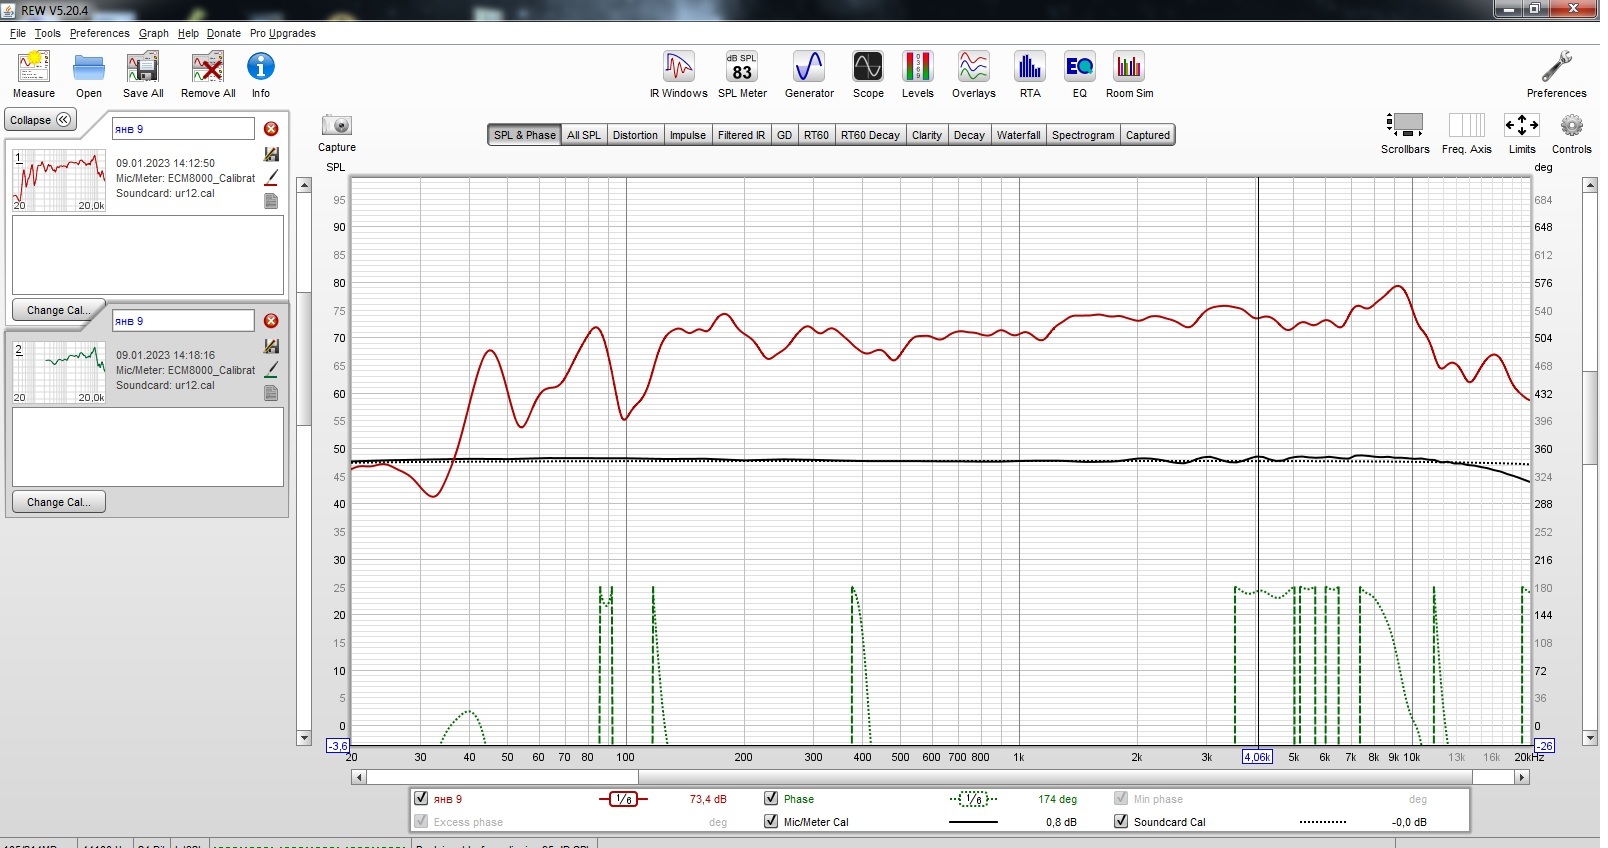Viewport: 1608px width, 848px height.
Task: Open the Donate menu
Action: point(224,33)
